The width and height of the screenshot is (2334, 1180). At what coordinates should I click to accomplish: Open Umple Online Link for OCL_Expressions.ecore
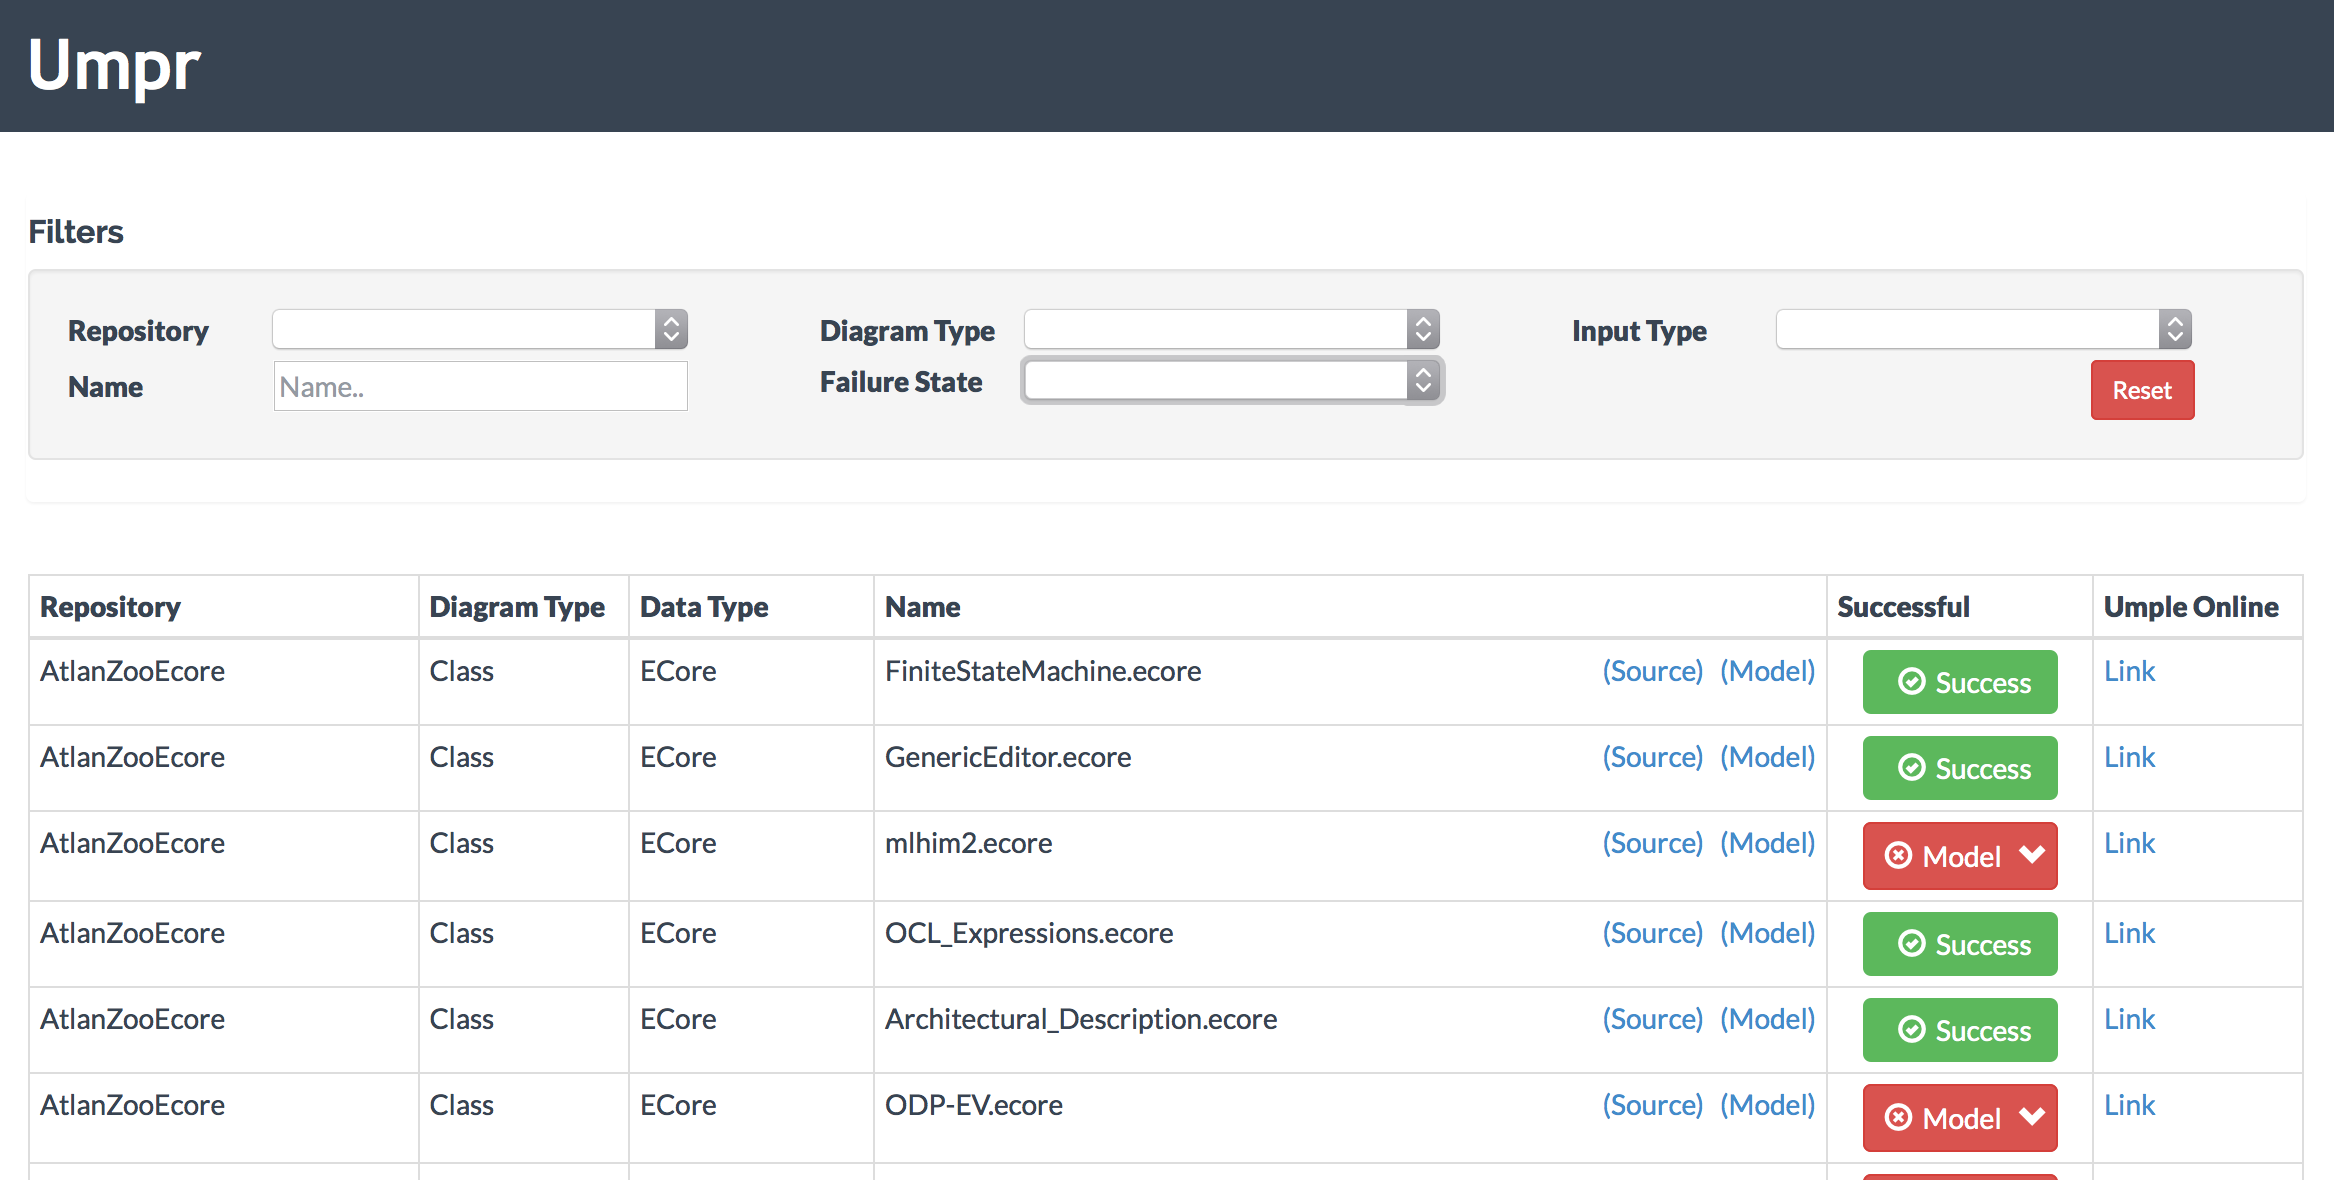coord(2129,933)
